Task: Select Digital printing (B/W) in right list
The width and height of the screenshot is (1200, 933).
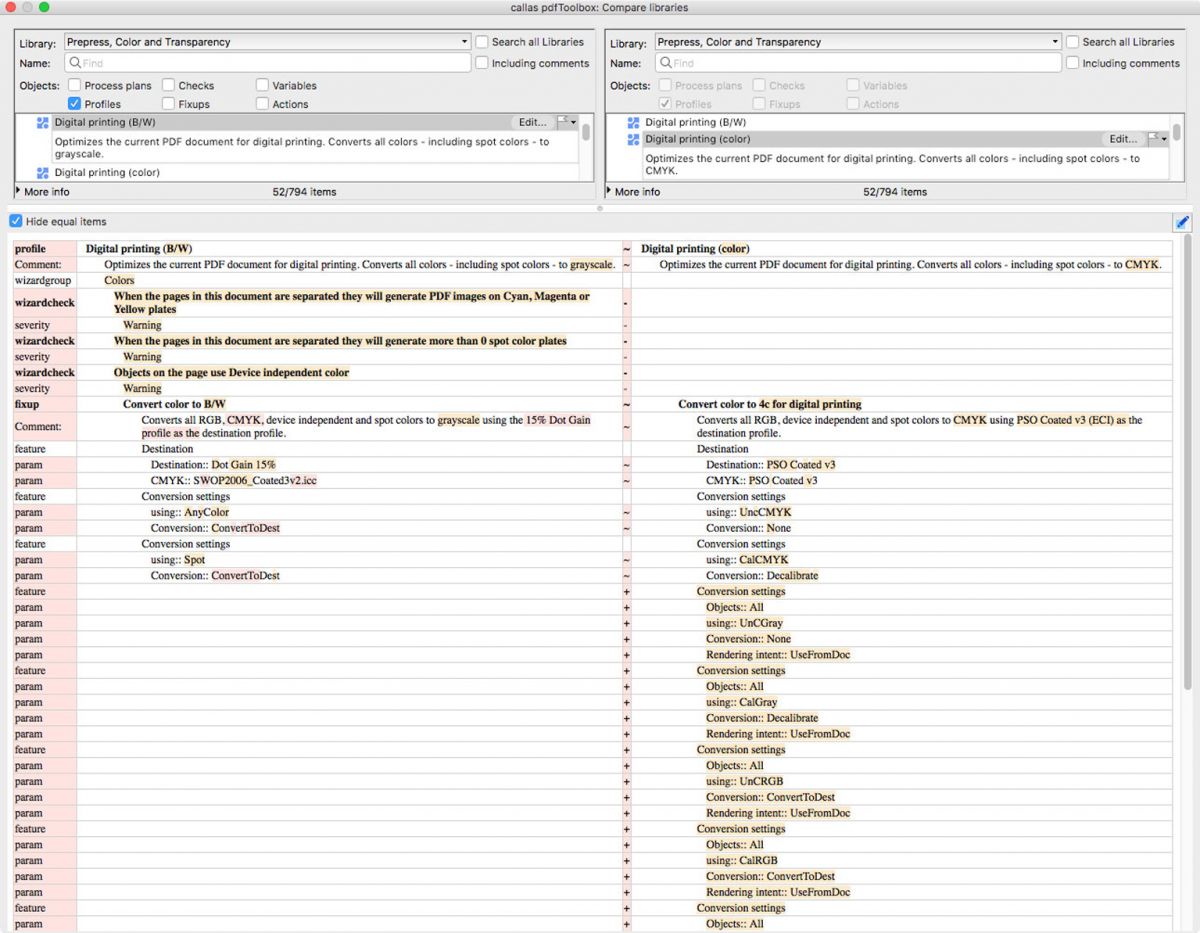Action: coord(695,123)
